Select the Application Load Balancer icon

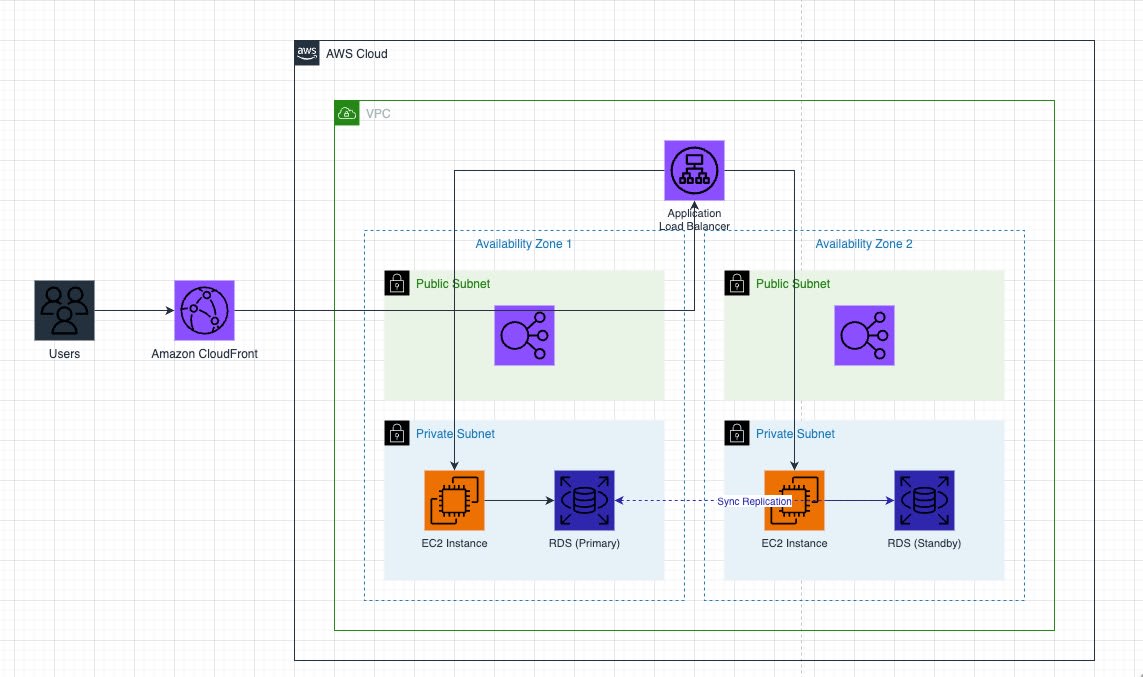pos(694,171)
